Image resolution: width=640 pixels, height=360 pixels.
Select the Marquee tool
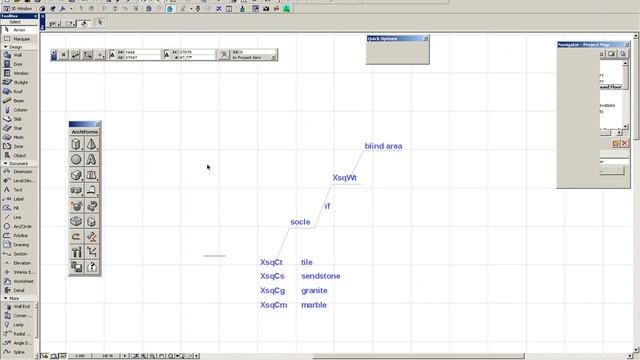(18, 39)
